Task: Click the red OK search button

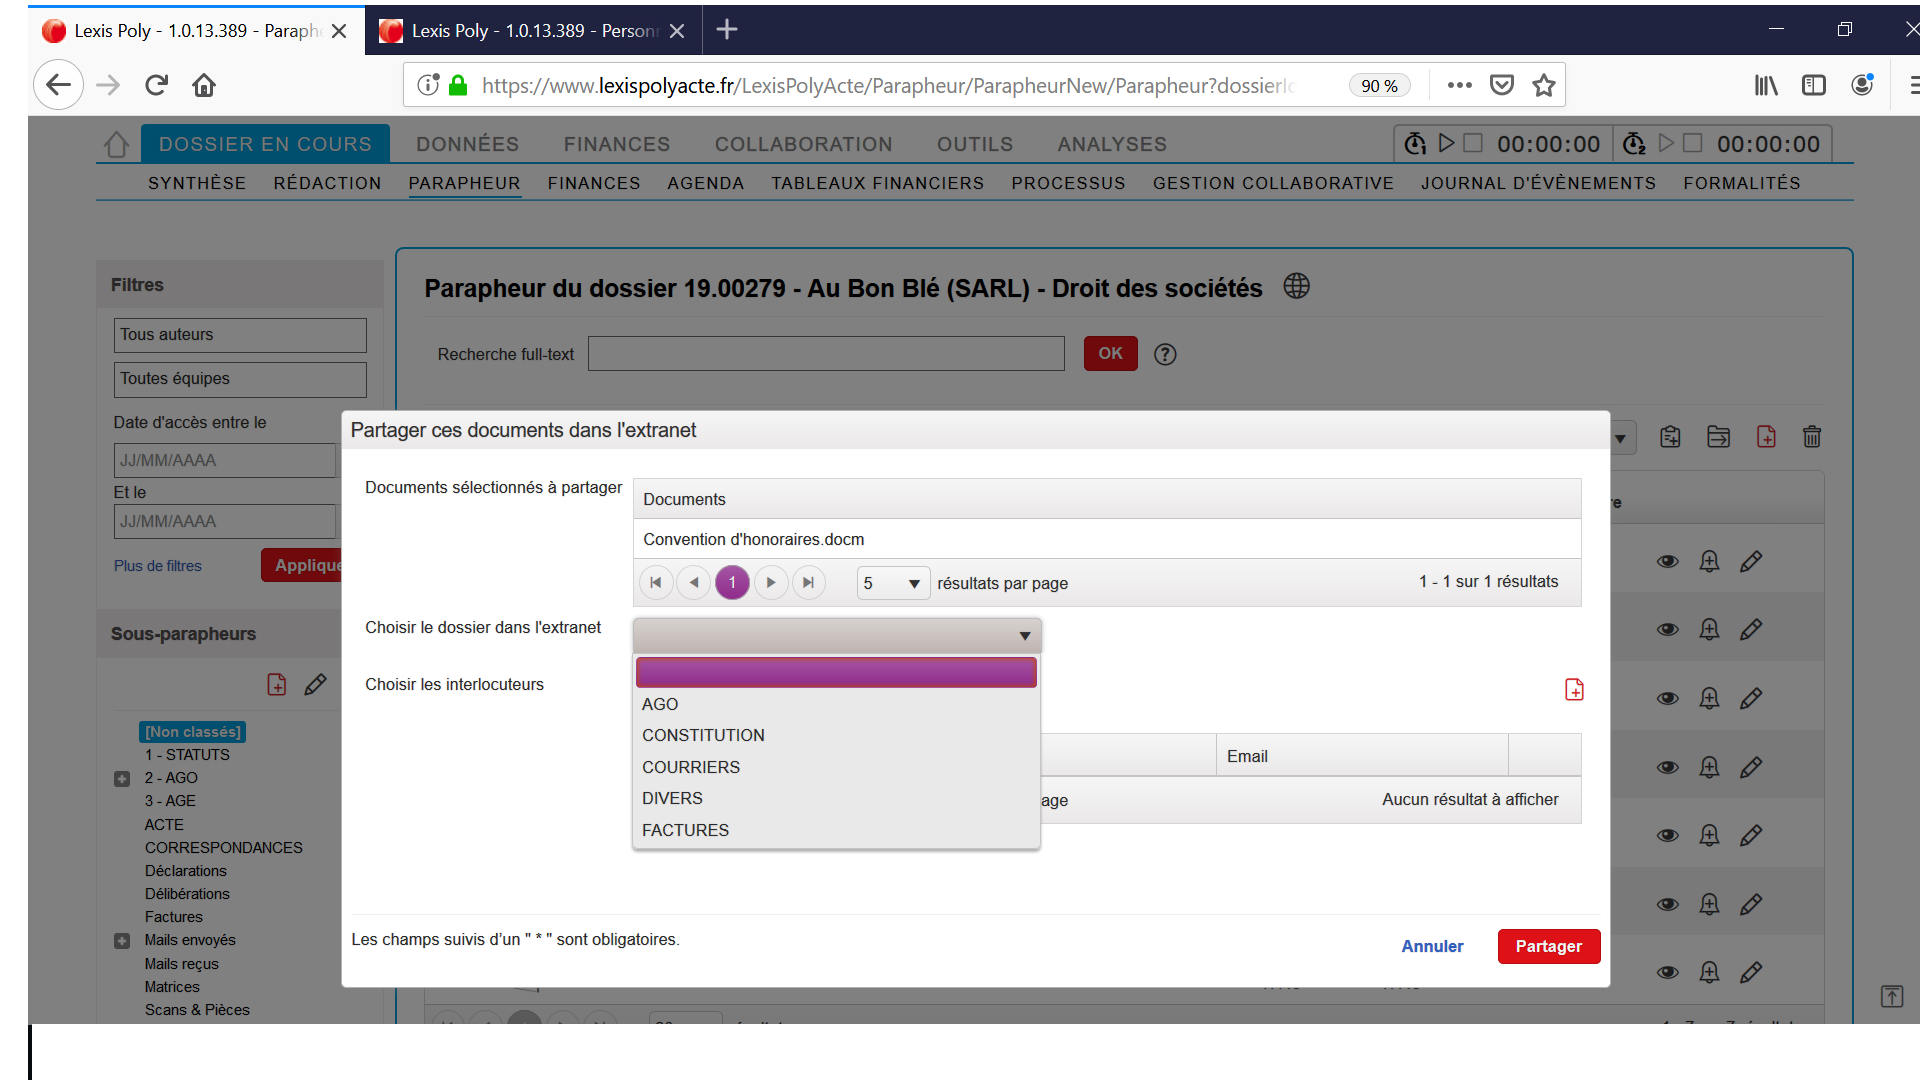Action: click(1111, 354)
